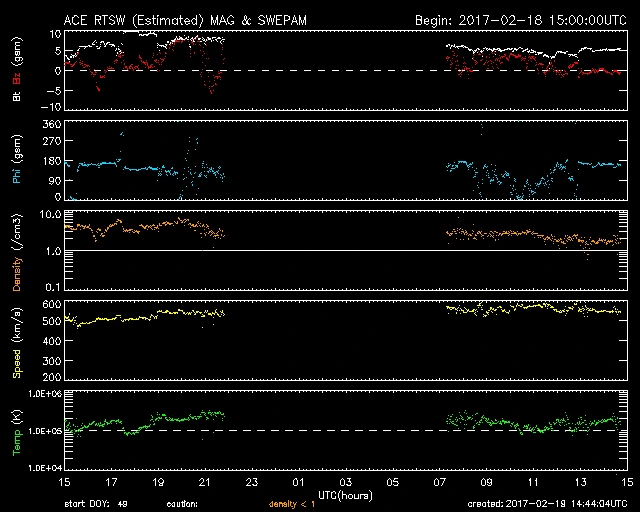Click the 'Phi (gsm)' axis label
This screenshot has height=512, width=640.
point(17,159)
